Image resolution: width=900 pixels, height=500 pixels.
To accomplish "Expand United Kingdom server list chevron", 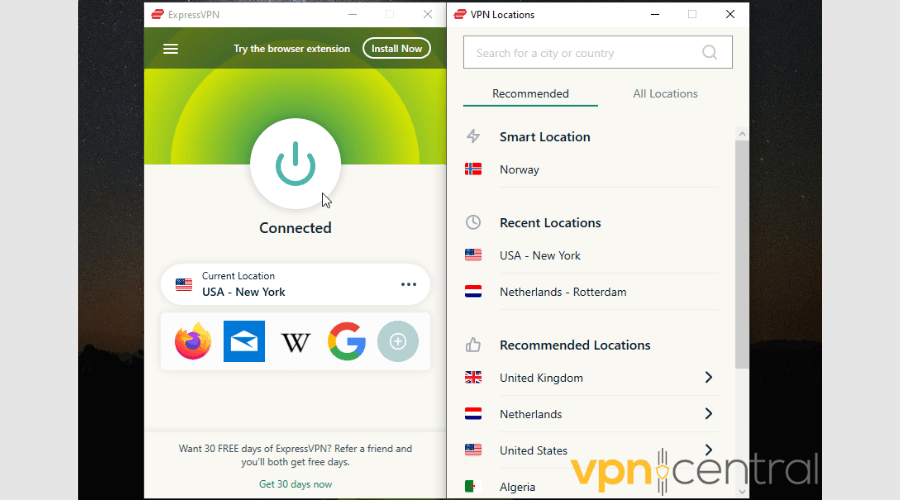I will pyautogui.click(x=708, y=377).
